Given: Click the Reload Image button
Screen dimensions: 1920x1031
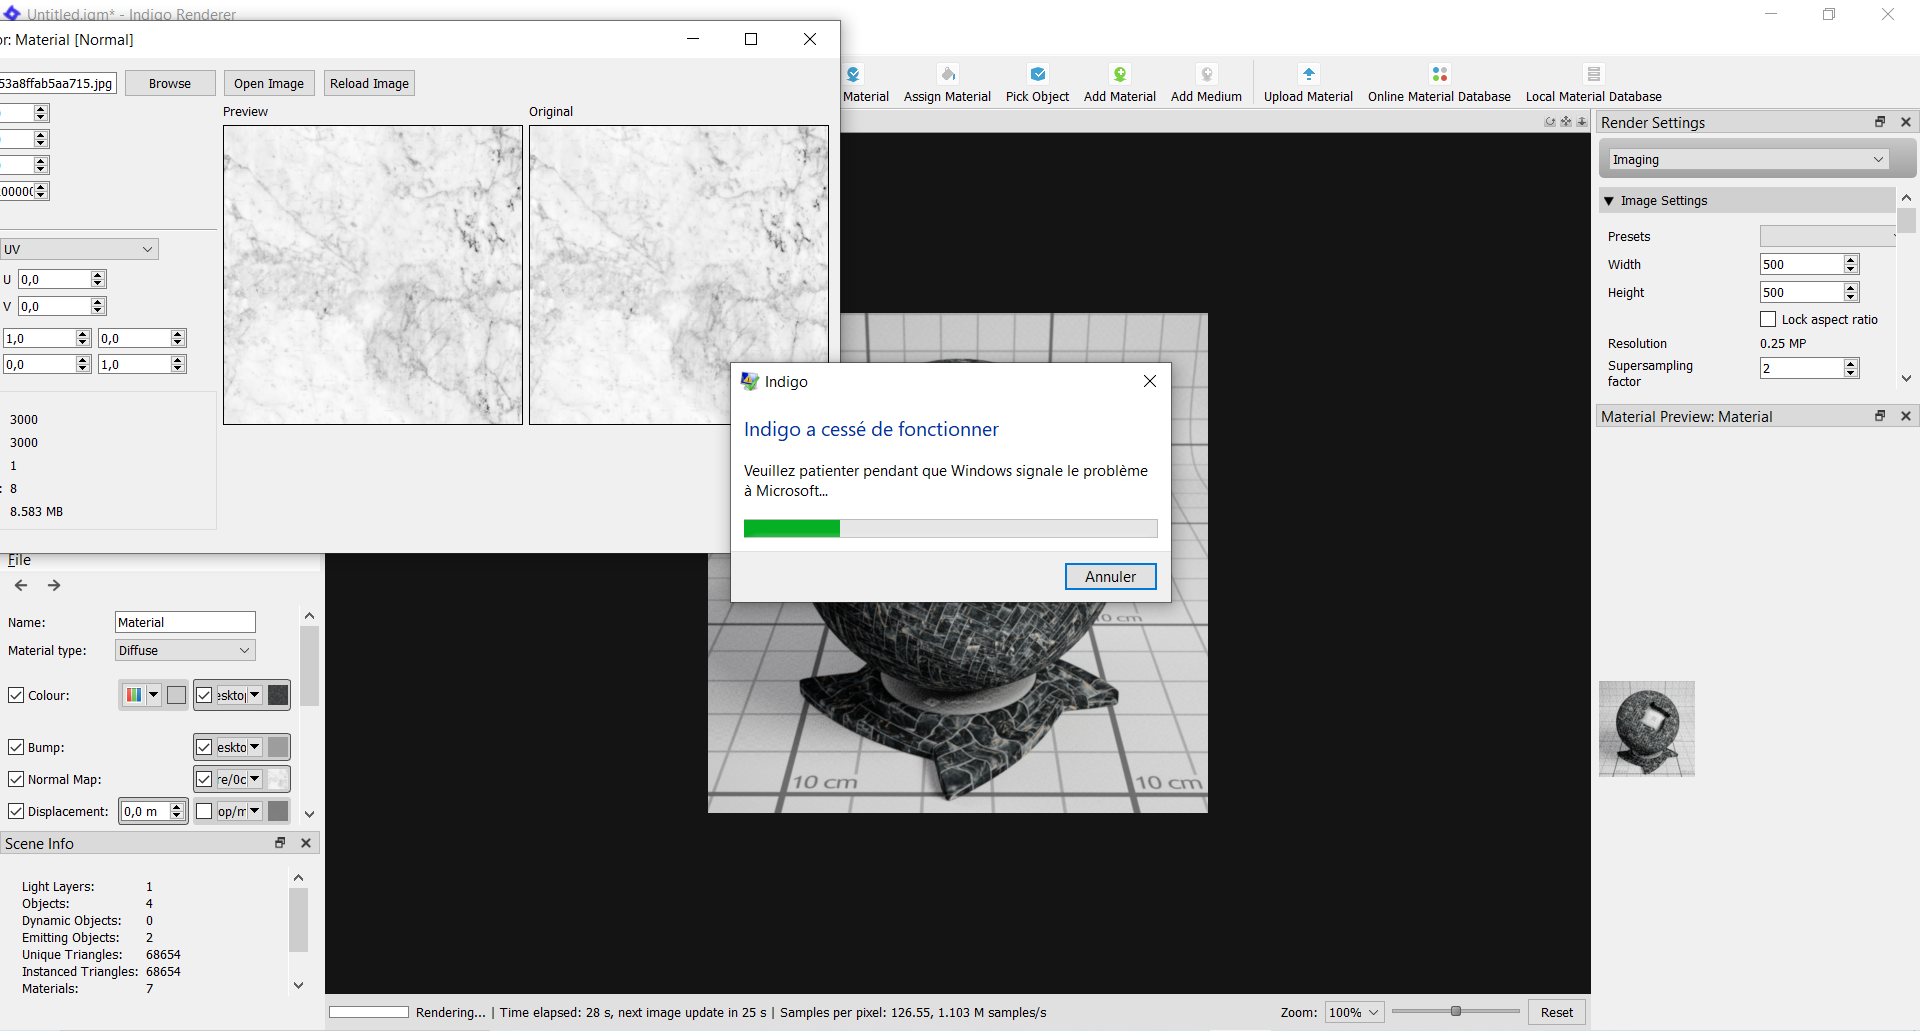Looking at the screenshot, I should pos(369,84).
